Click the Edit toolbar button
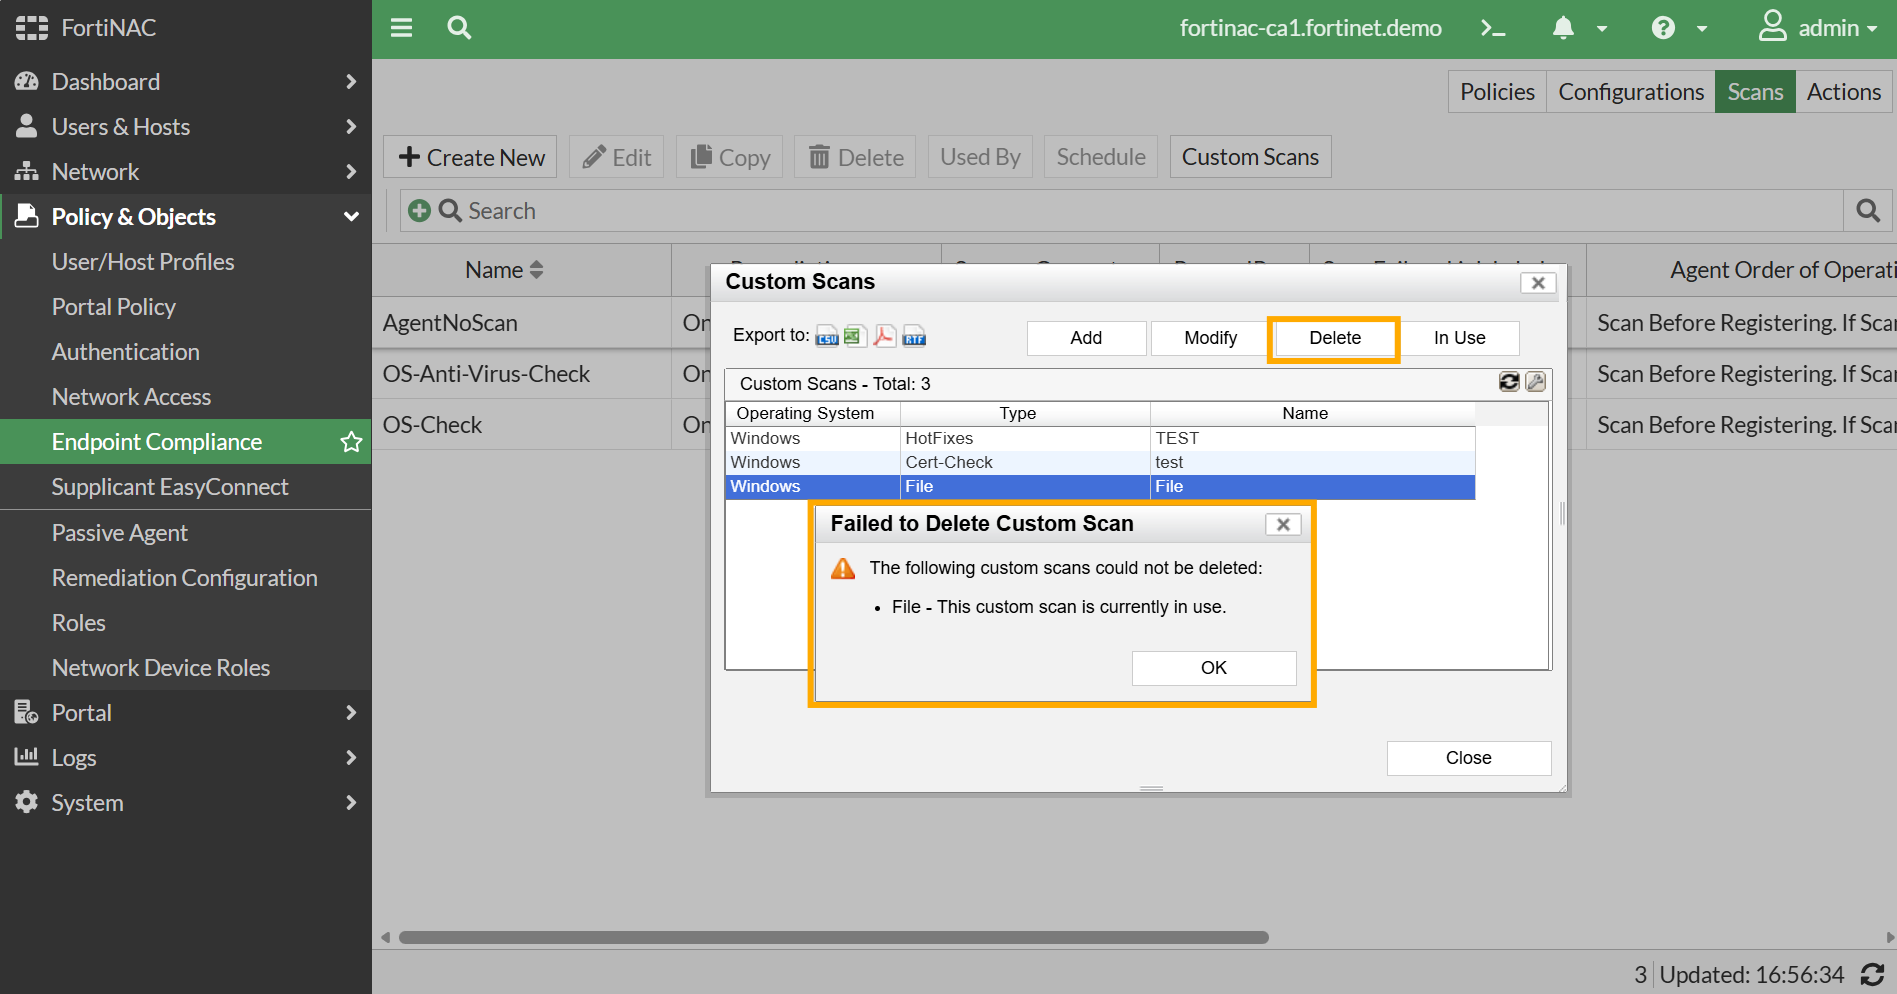Image resolution: width=1897 pixels, height=994 pixels. point(617,157)
